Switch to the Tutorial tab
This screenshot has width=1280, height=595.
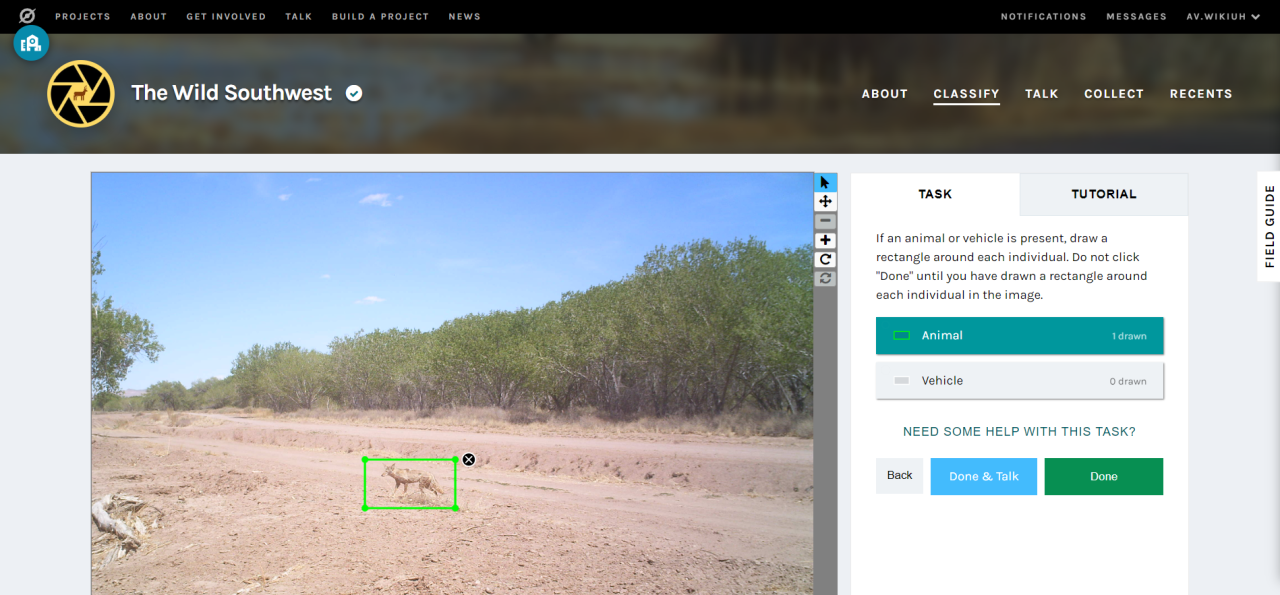coord(1104,194)
